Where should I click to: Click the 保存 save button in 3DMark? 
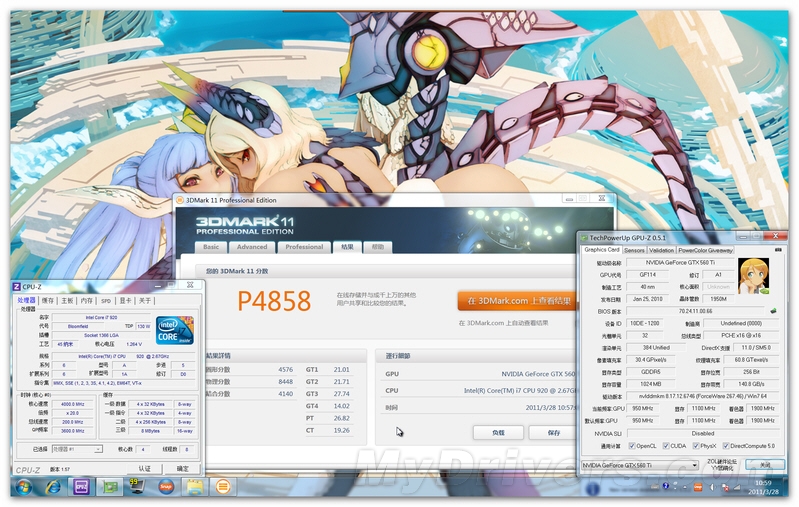554,432
